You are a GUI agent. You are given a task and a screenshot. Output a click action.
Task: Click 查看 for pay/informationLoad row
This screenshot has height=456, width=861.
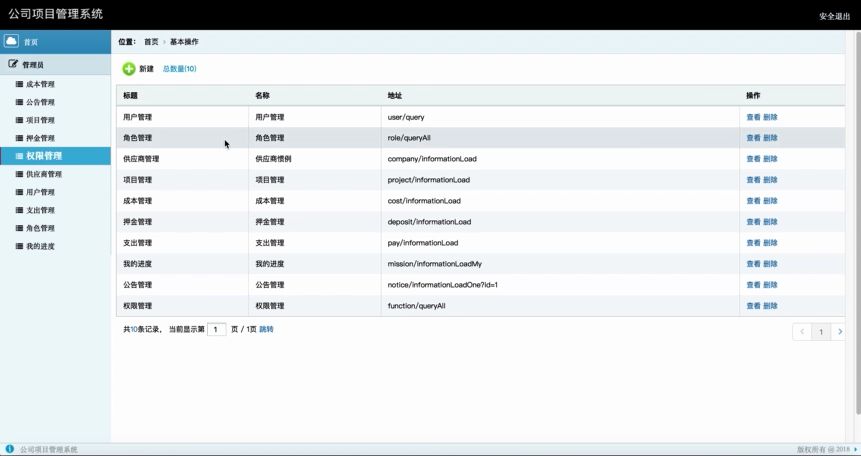753,243
